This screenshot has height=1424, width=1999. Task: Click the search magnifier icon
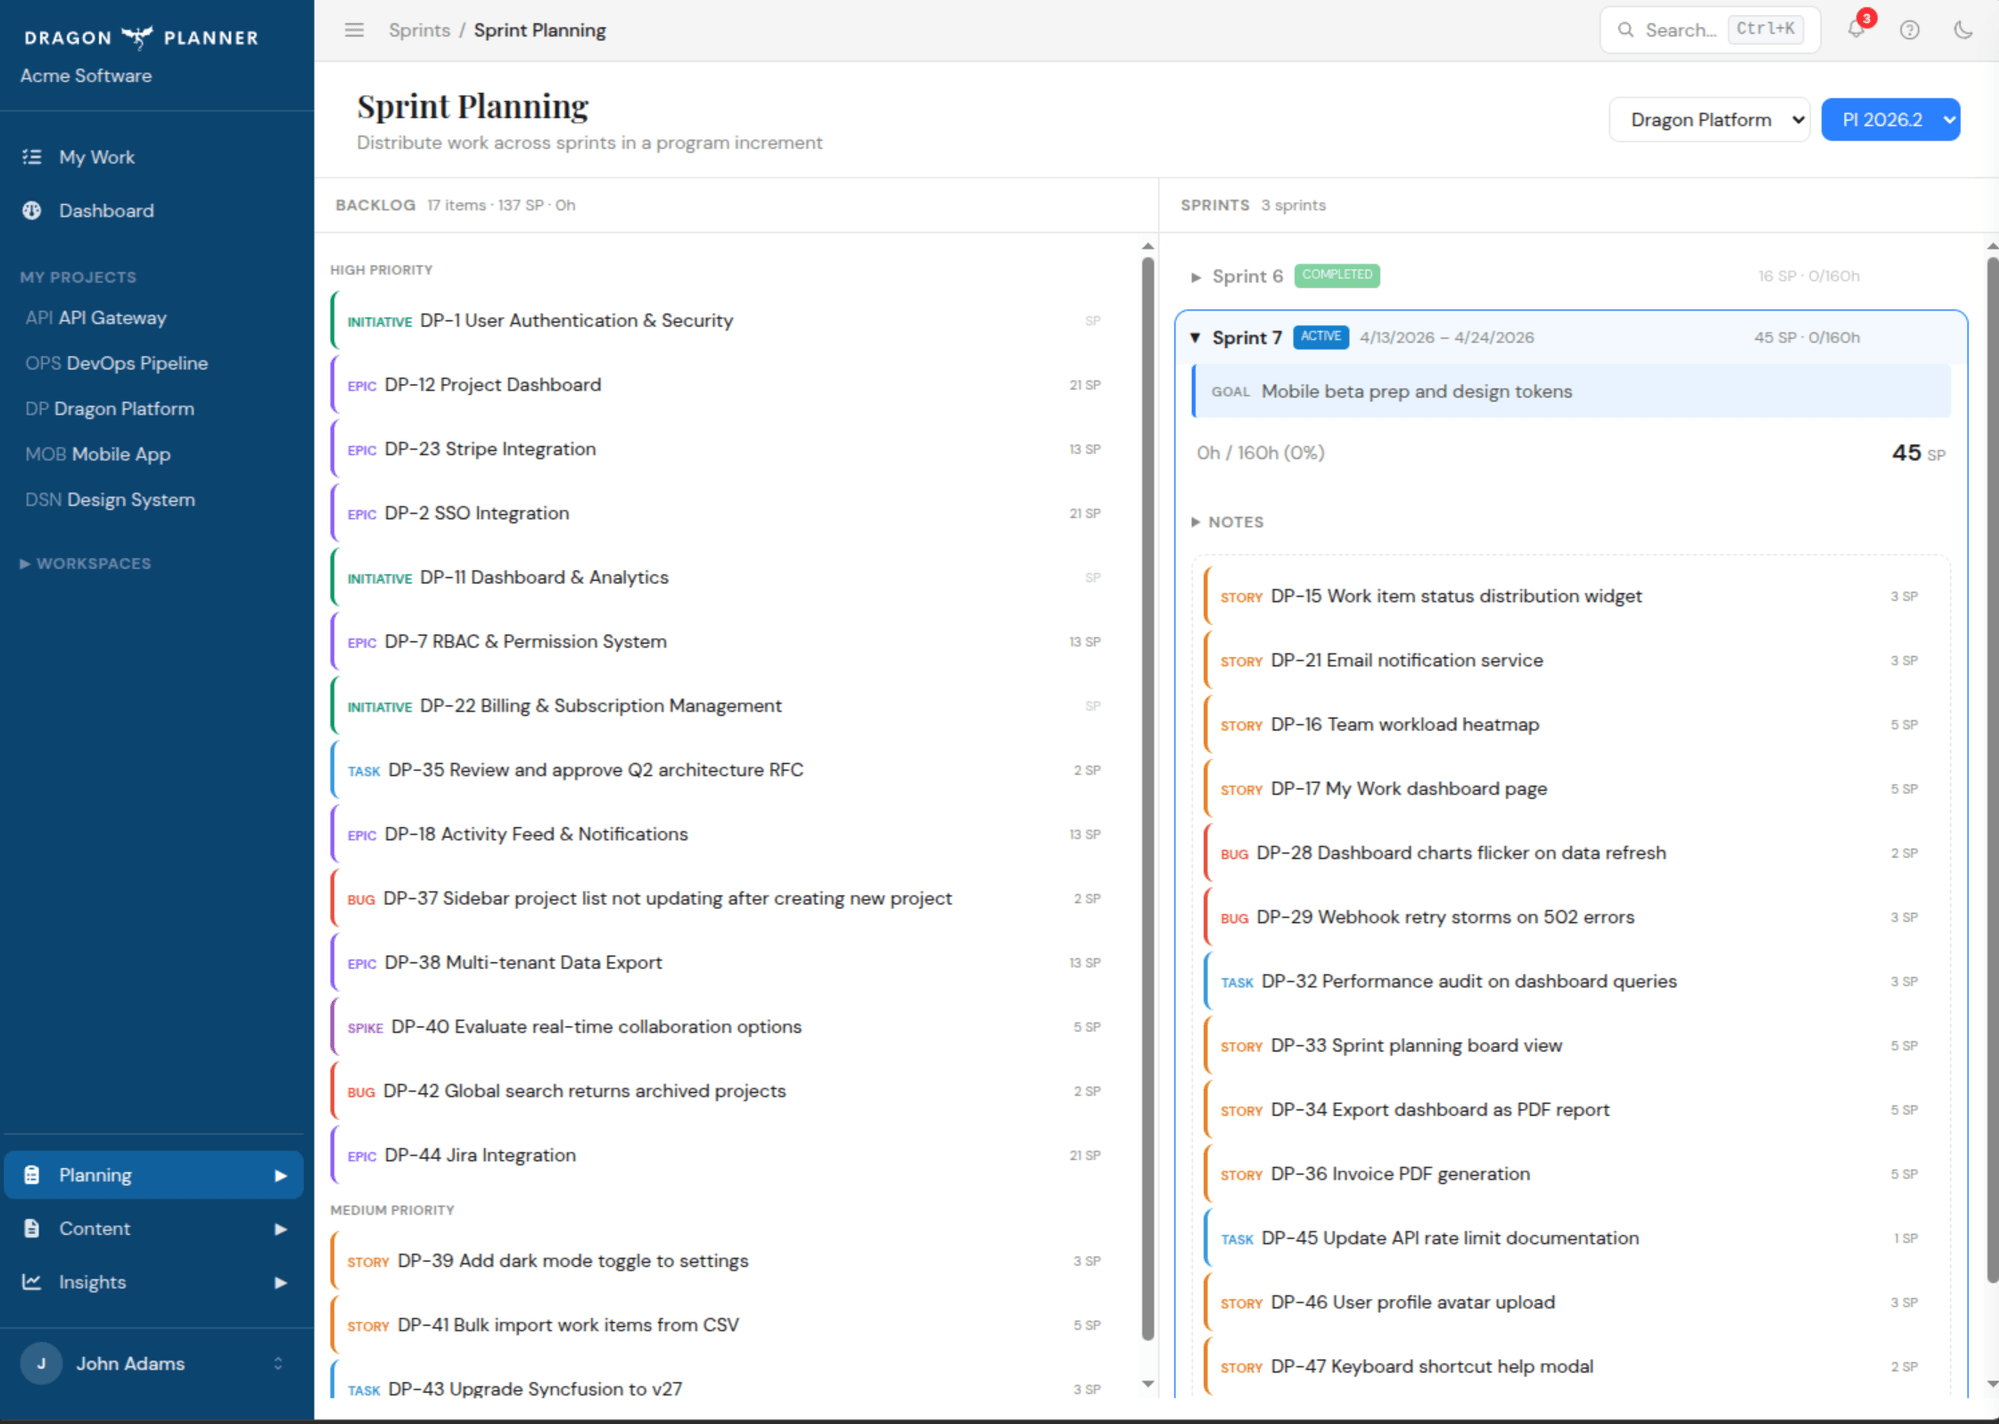click(1625, 30)
